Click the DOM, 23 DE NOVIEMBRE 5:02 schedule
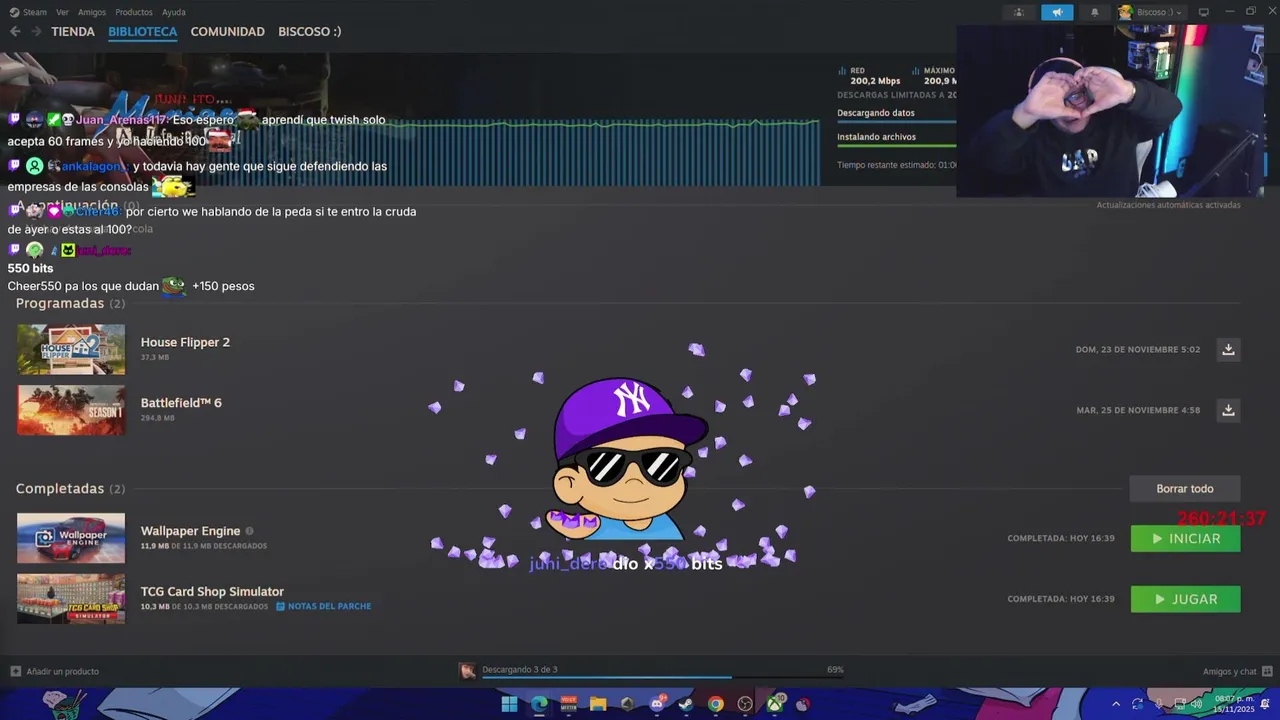 tap(1138, 350)
